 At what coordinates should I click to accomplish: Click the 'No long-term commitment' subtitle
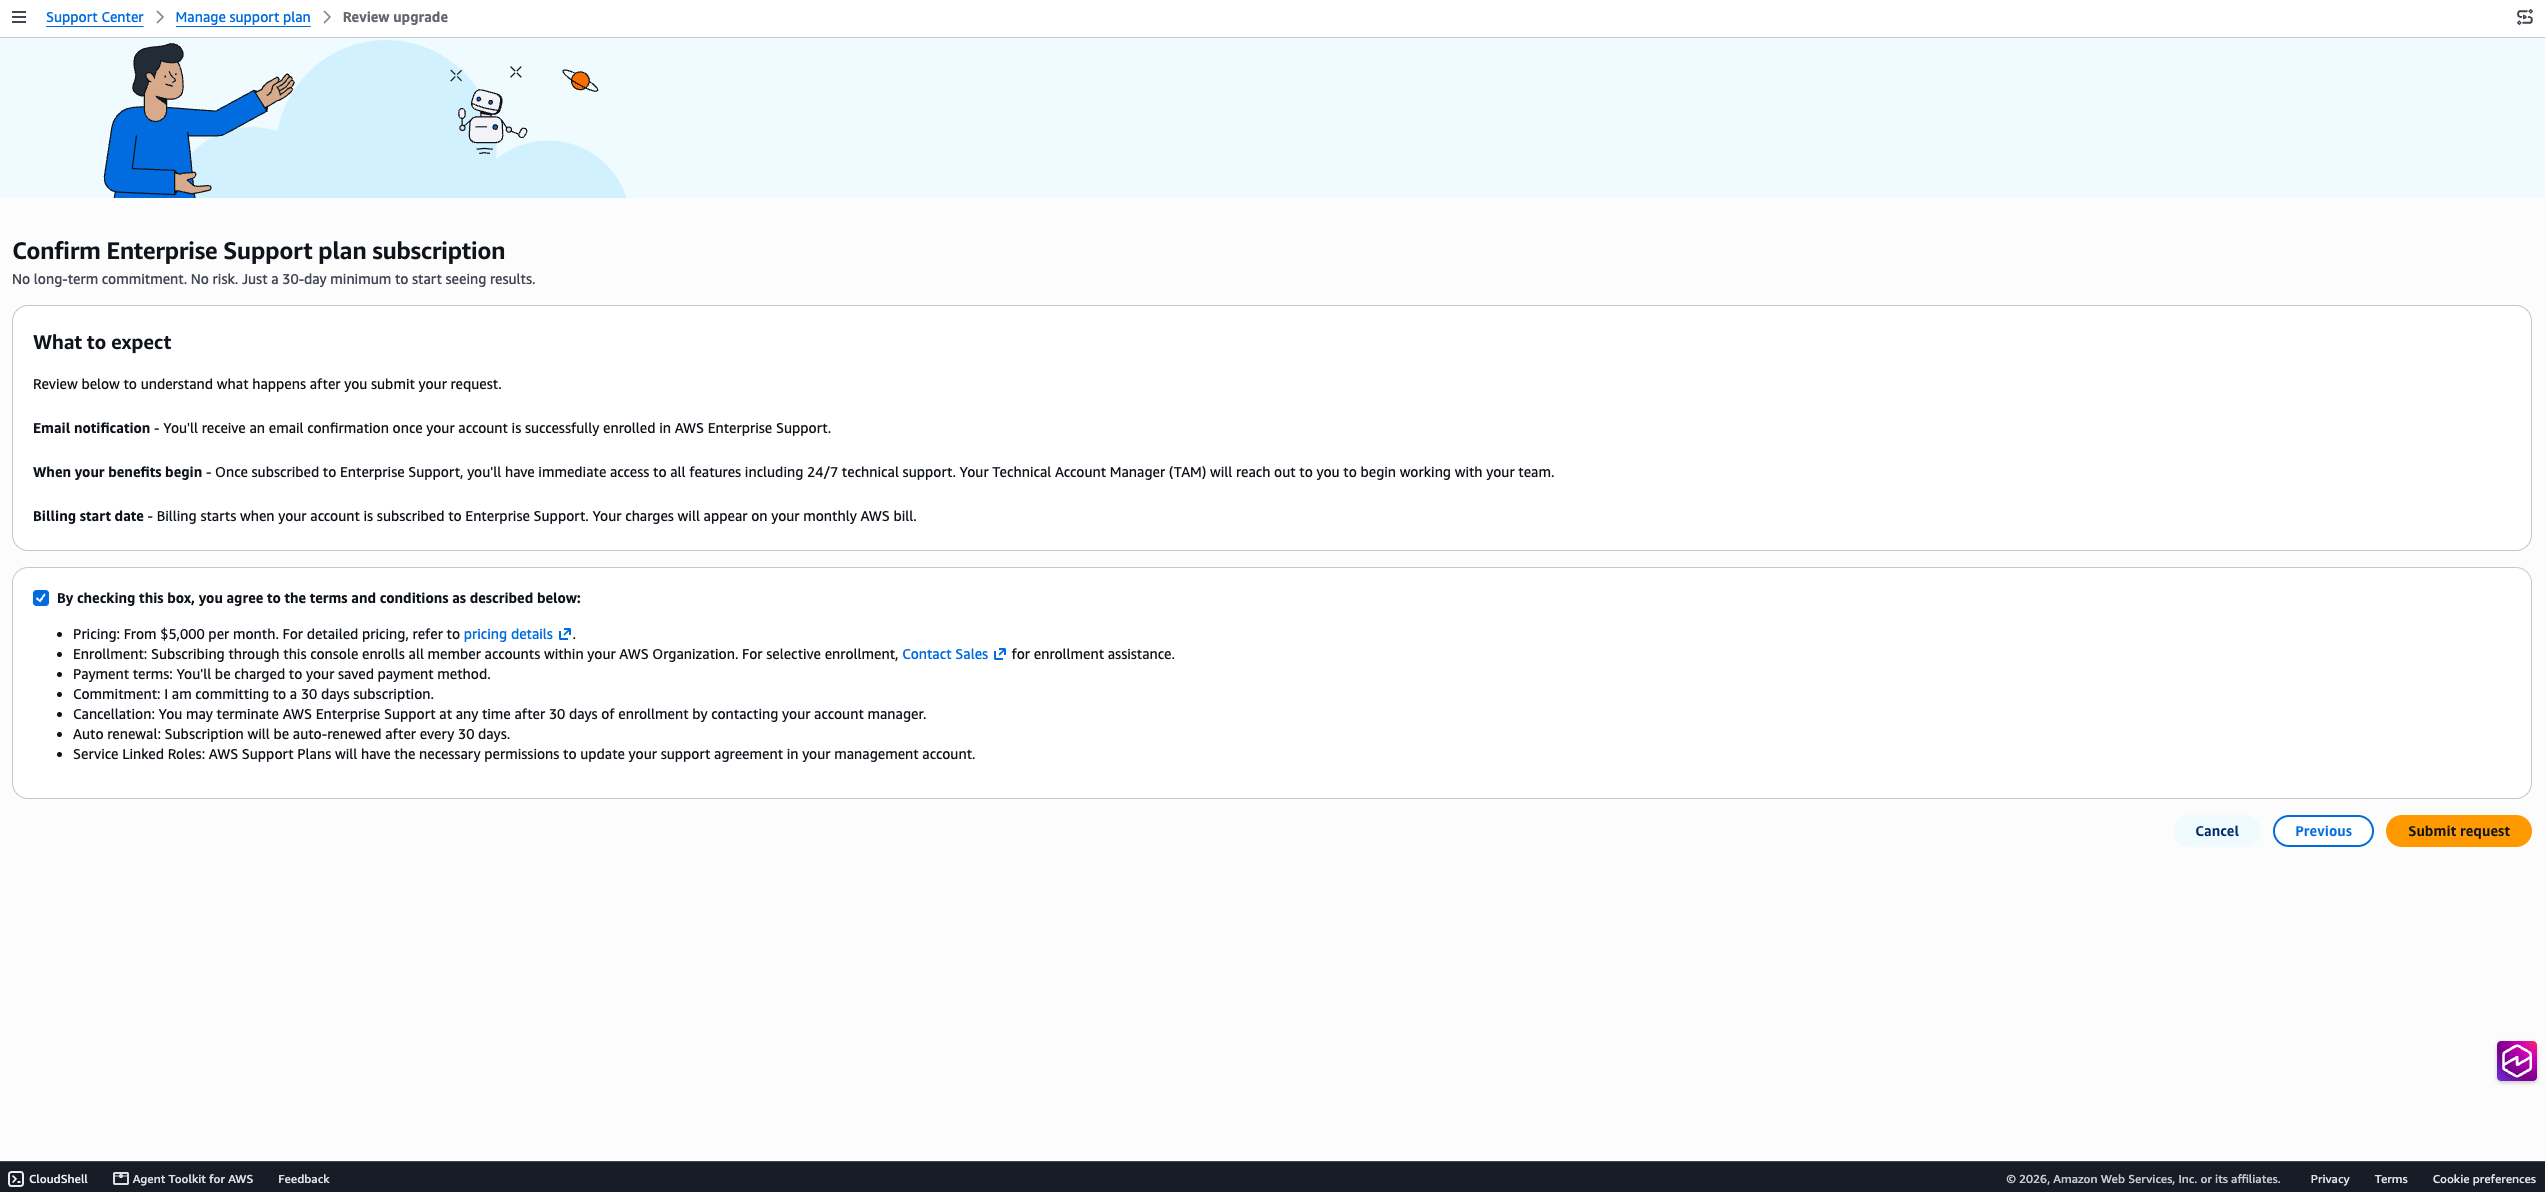(273, 279)
